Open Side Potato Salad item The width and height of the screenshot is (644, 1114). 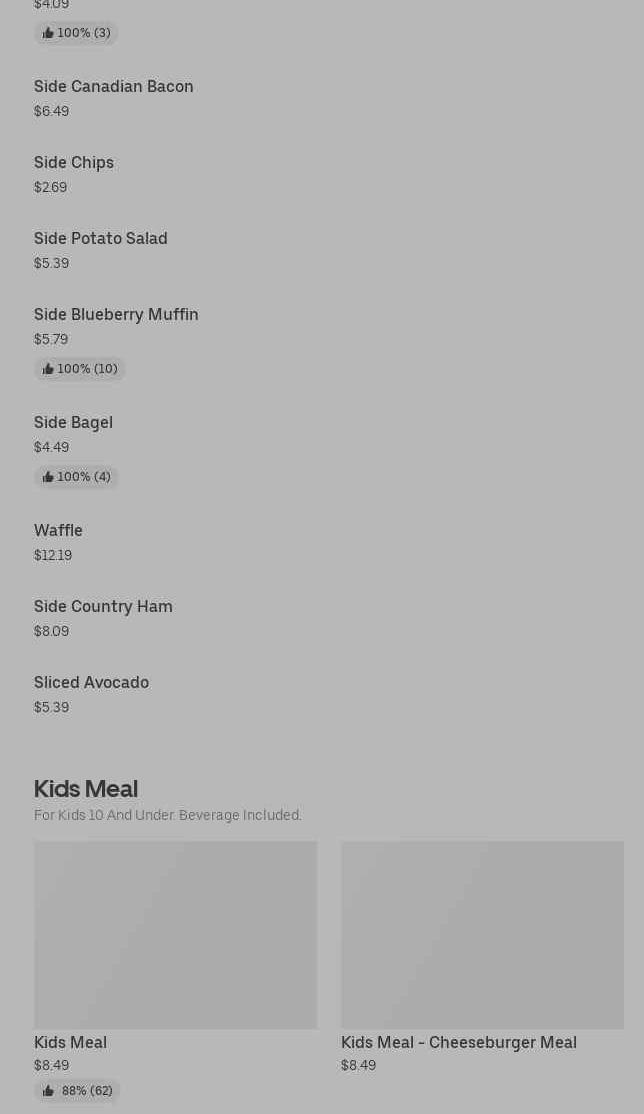tap(101, 238)
